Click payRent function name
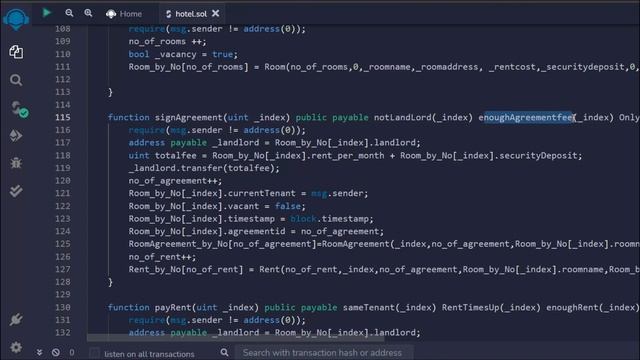 click(x=173, y=307)
